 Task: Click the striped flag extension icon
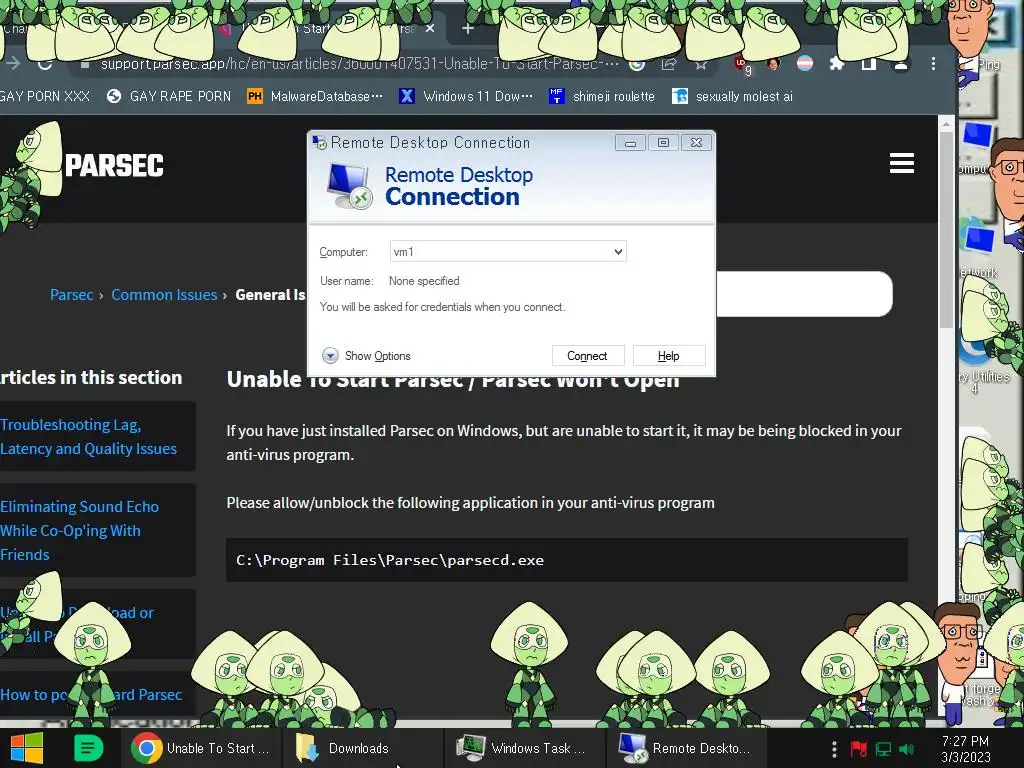tap(805, 63)
